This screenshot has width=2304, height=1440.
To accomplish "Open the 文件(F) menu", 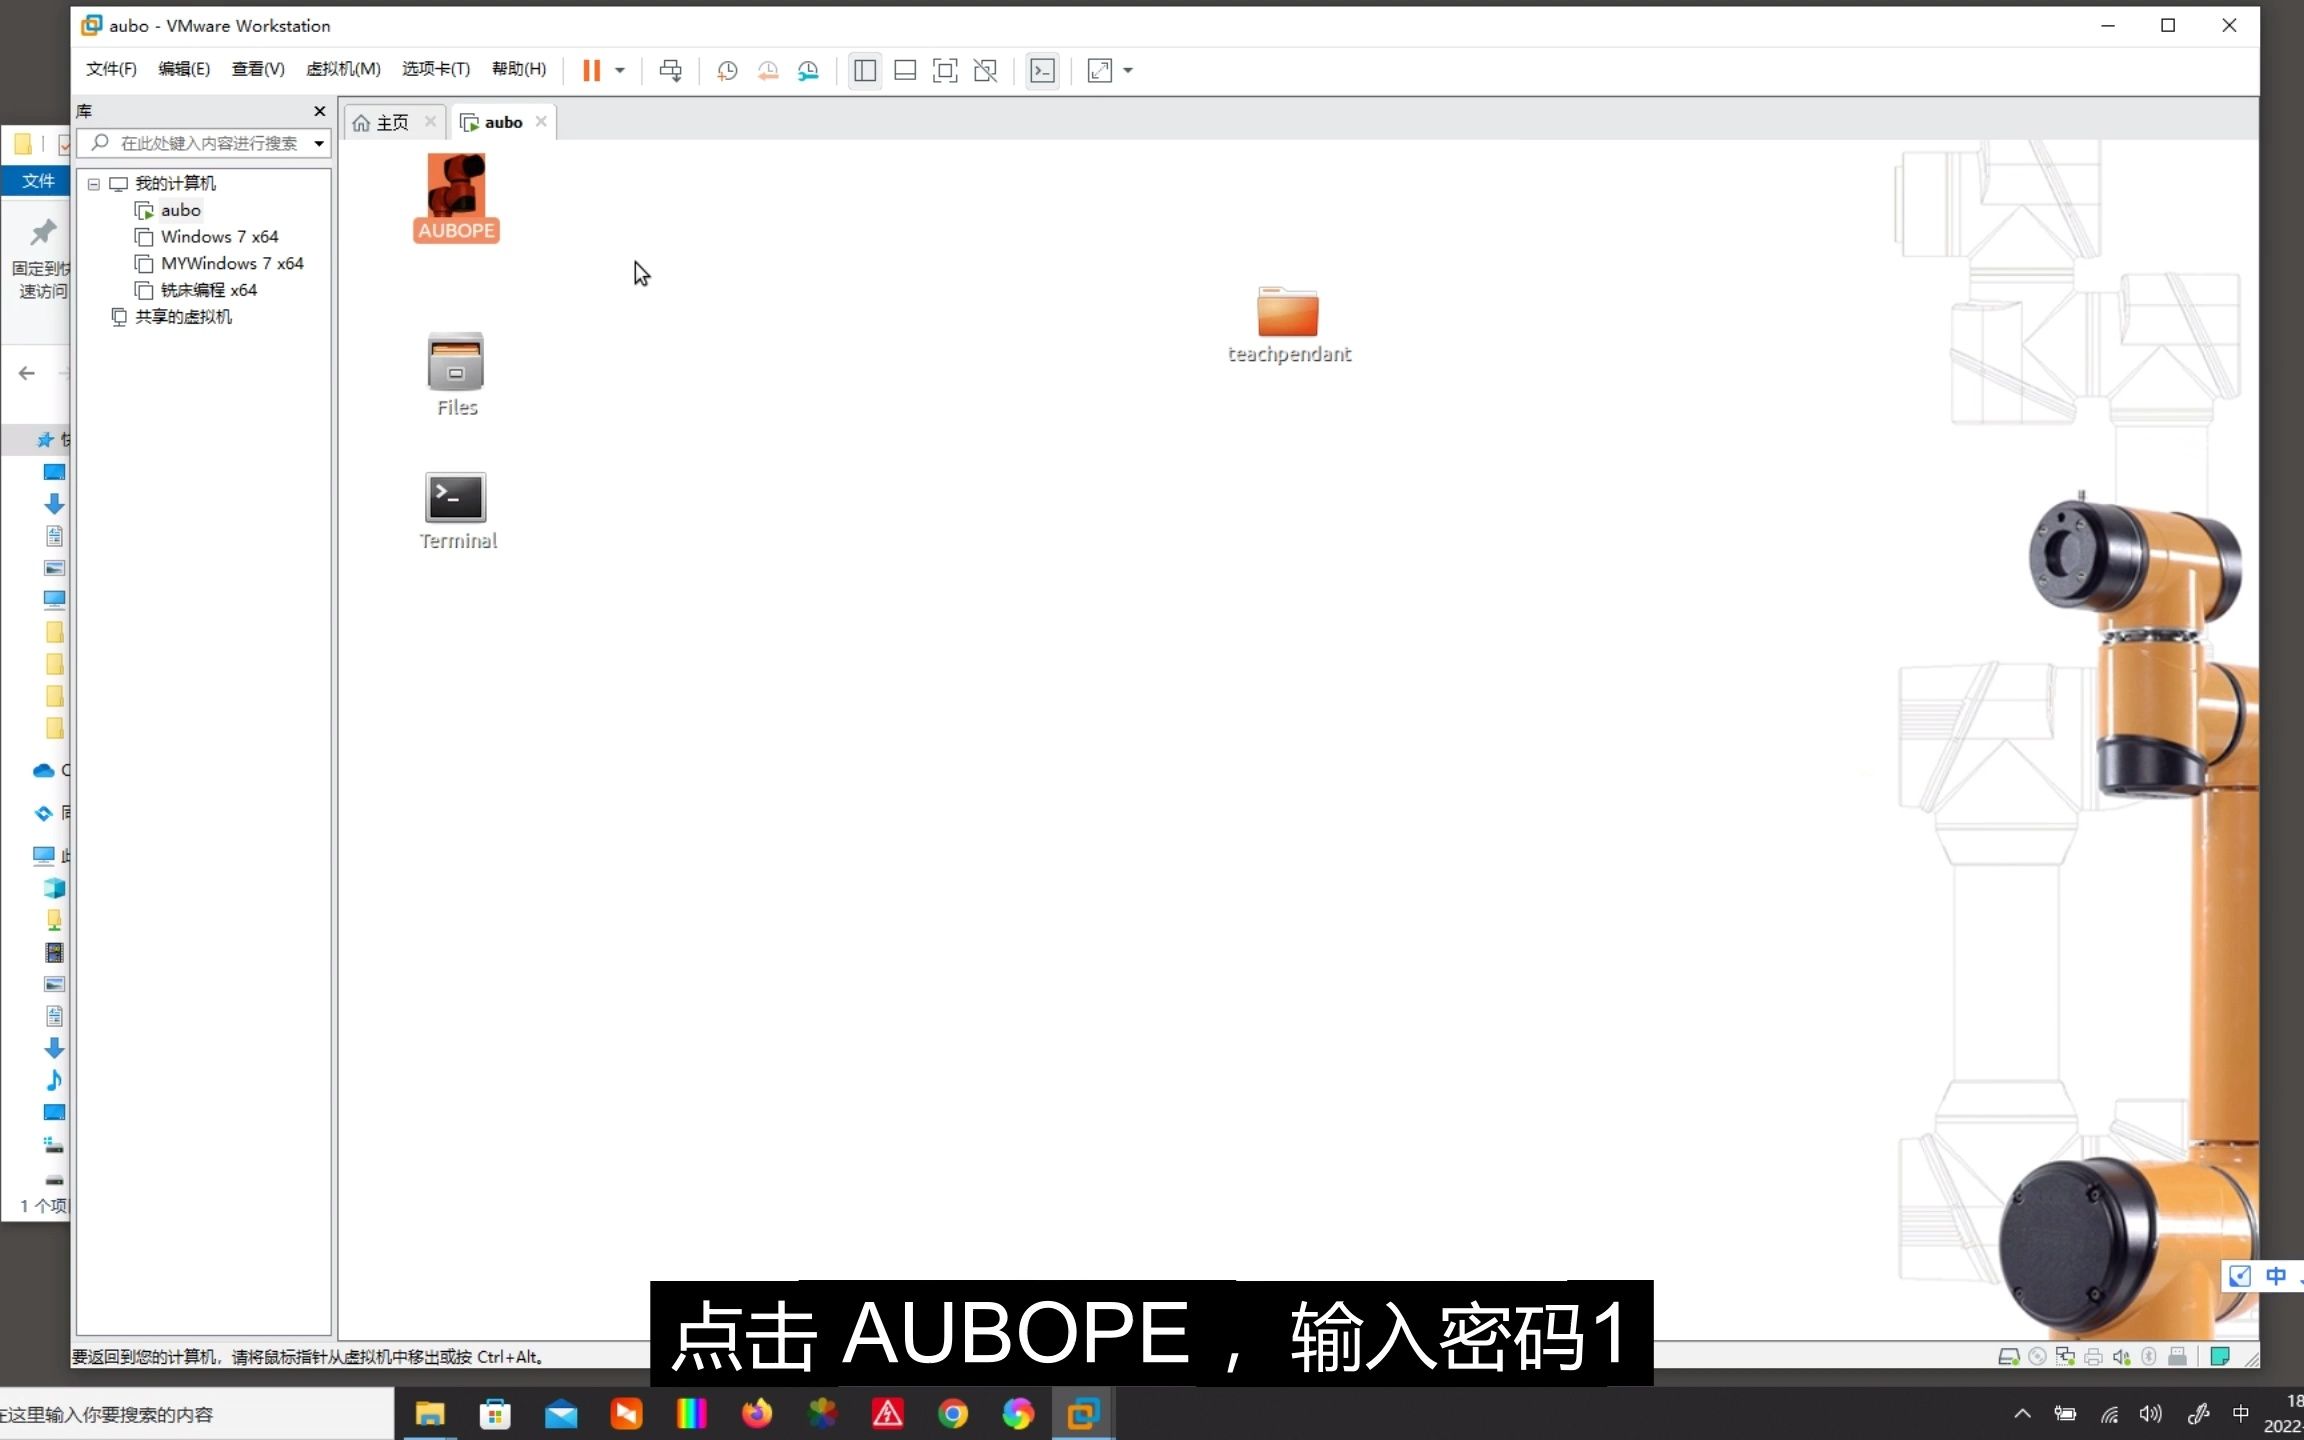I will coord(111,69).
